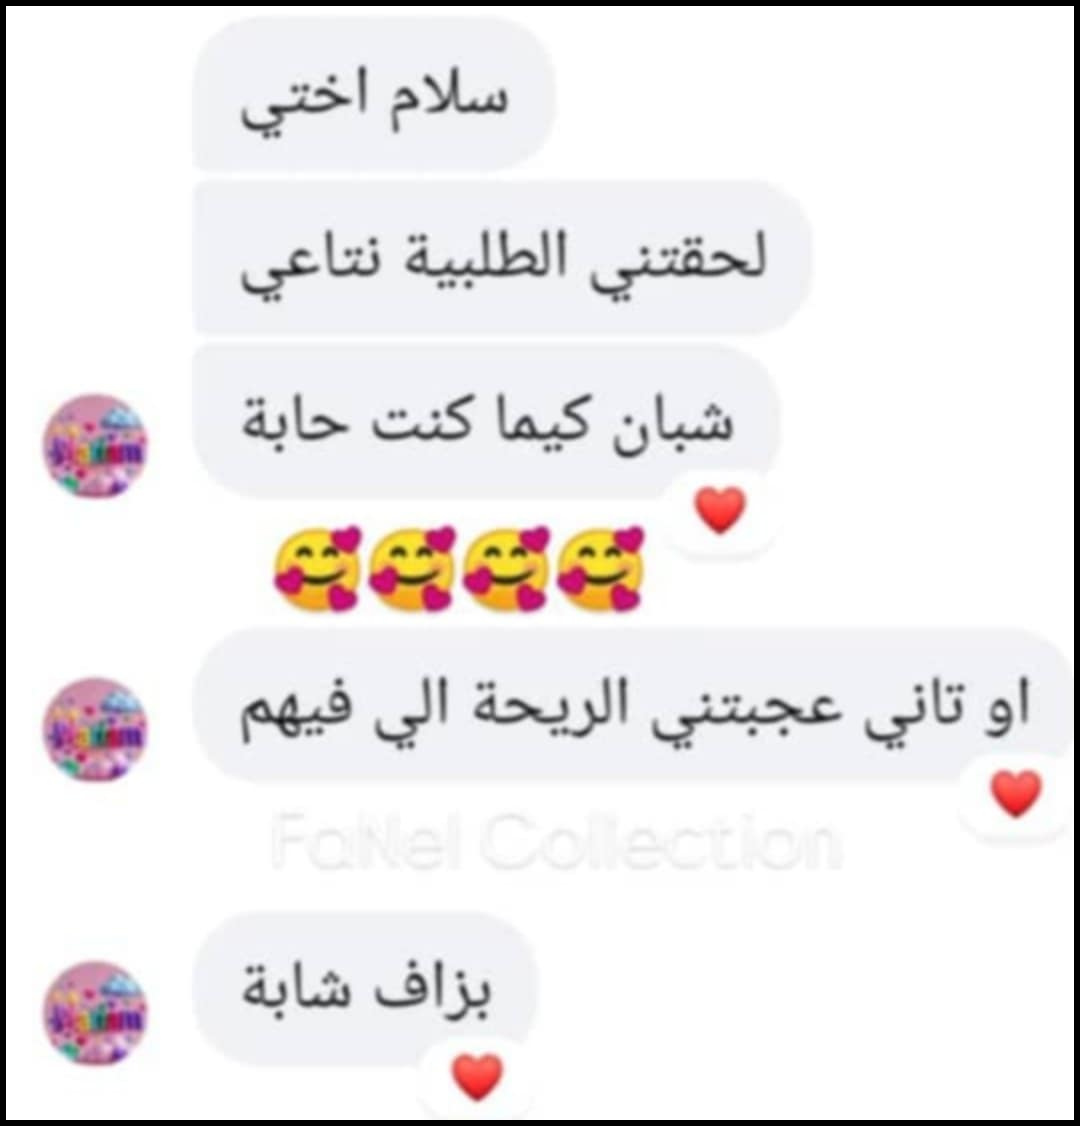Click the heart reaction under 'او تاني عجبتني' message
The height and width of the screenshot is (1126, 1080).
point(1015,794)
